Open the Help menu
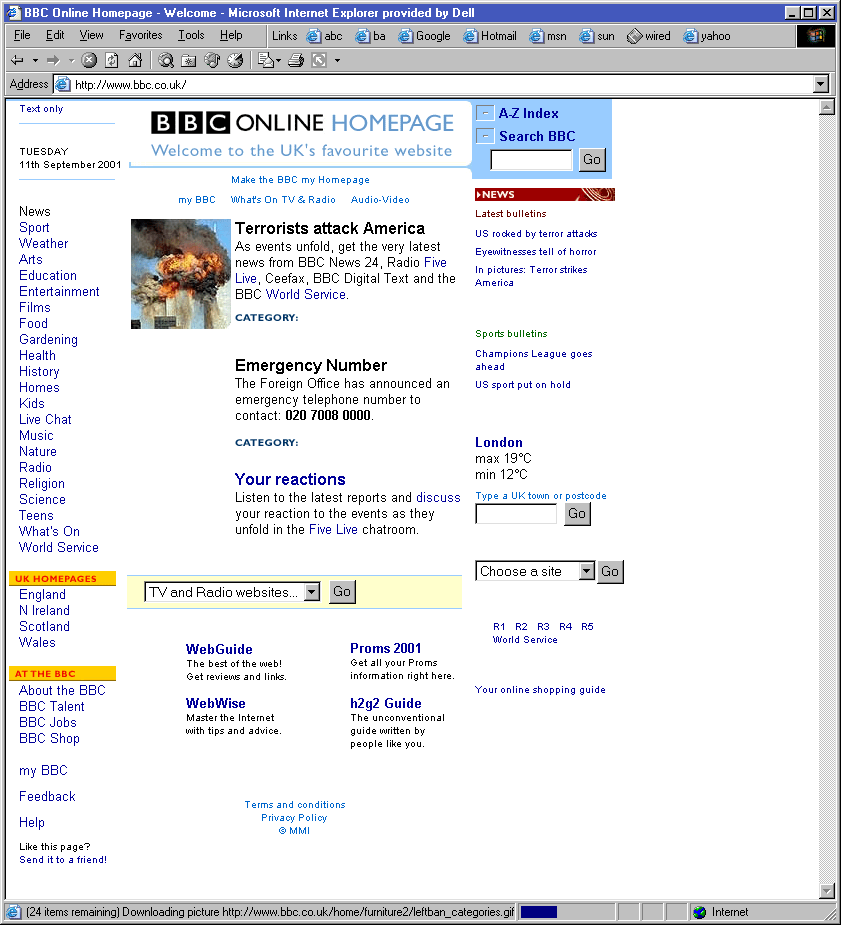Screen dimensions: 841x925 coord(231,35)
